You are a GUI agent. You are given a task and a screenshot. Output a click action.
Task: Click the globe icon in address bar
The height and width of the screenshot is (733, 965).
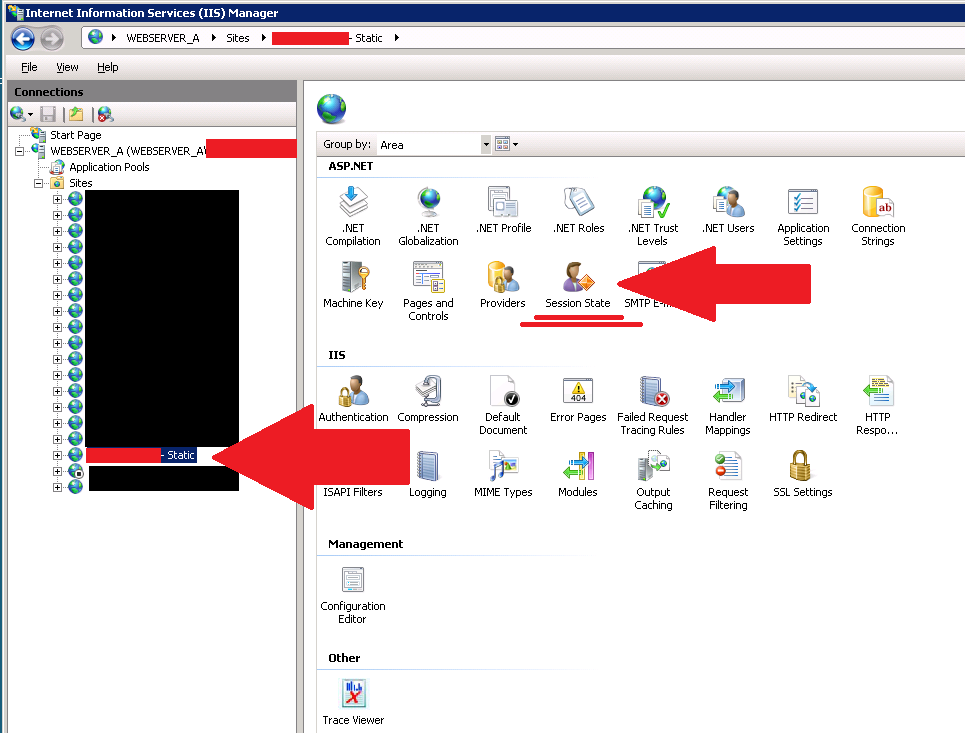pos(95,38)
